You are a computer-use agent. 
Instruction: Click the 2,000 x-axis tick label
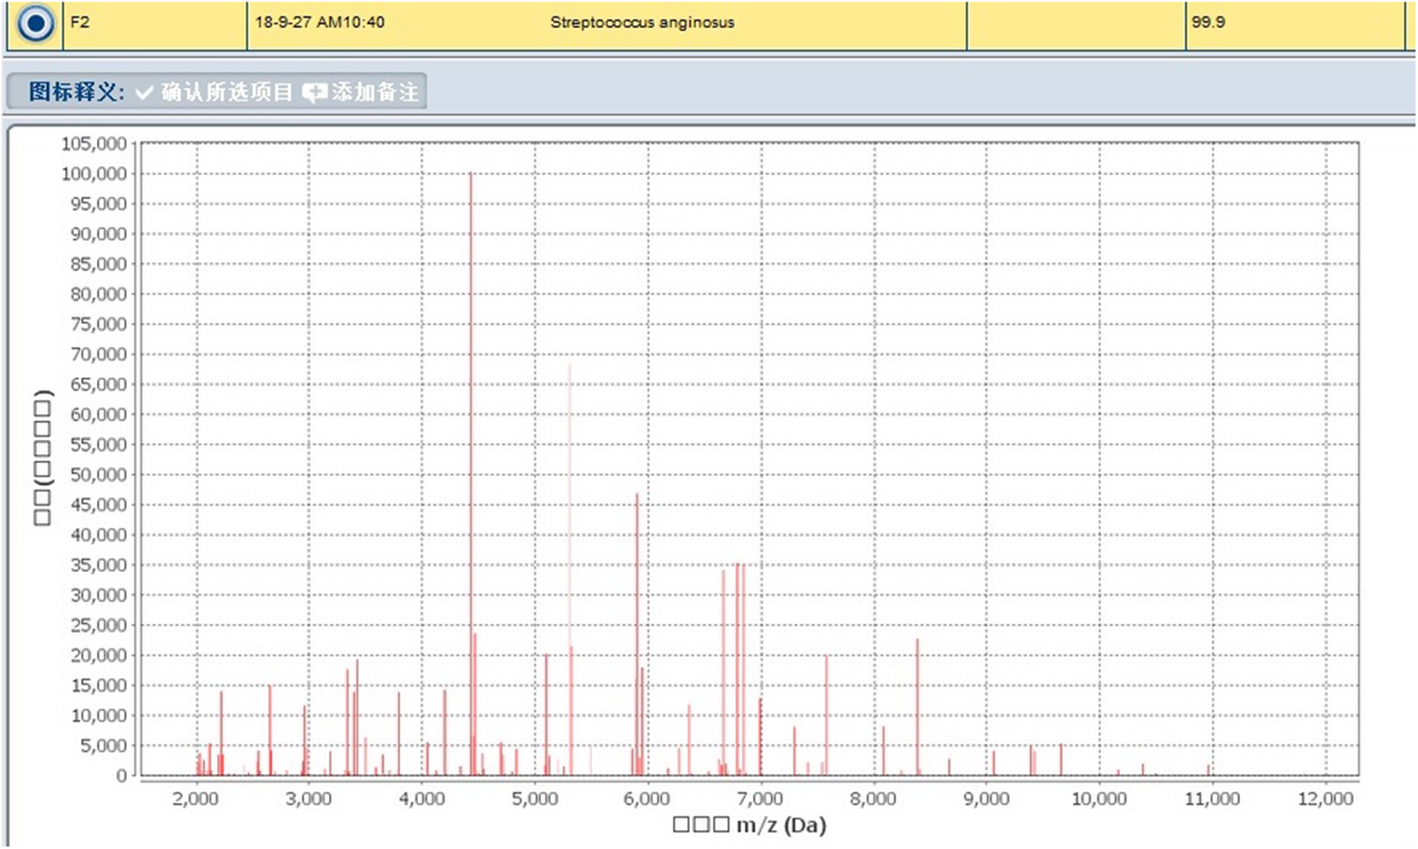coord(196,799)
